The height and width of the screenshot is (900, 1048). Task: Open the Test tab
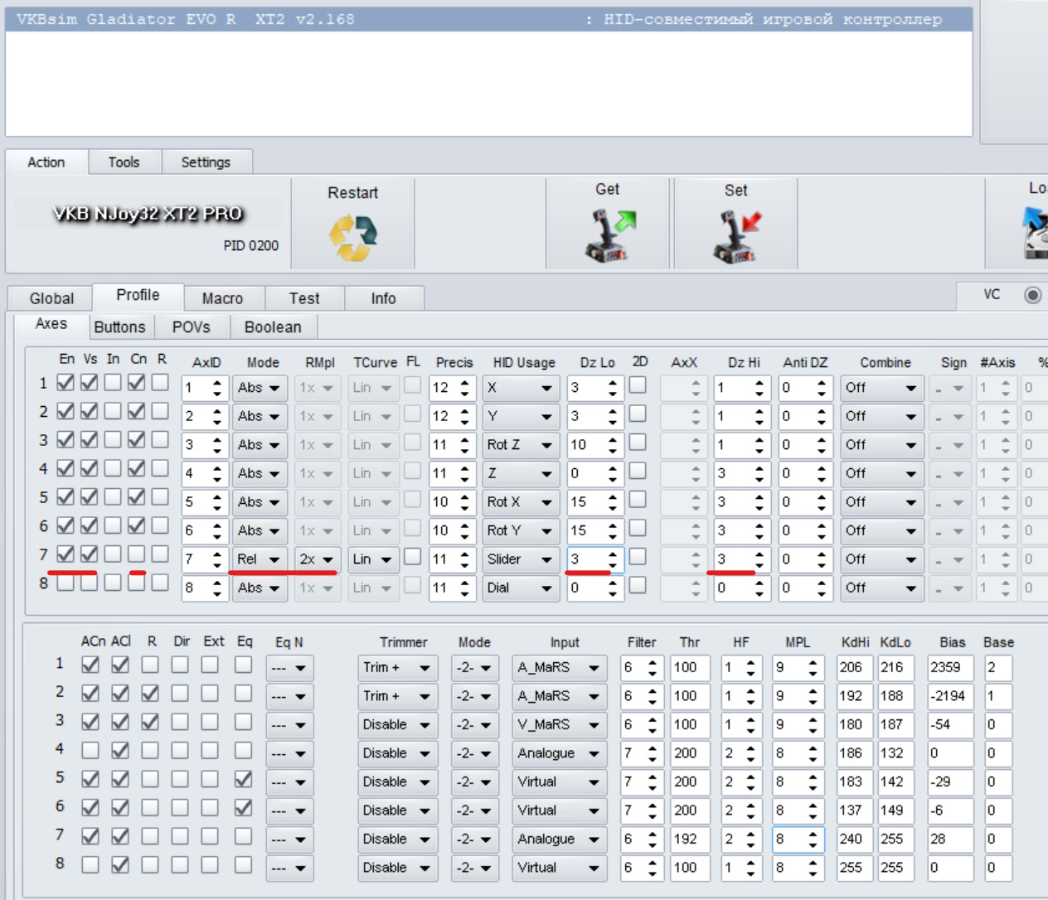coord(304,299)
